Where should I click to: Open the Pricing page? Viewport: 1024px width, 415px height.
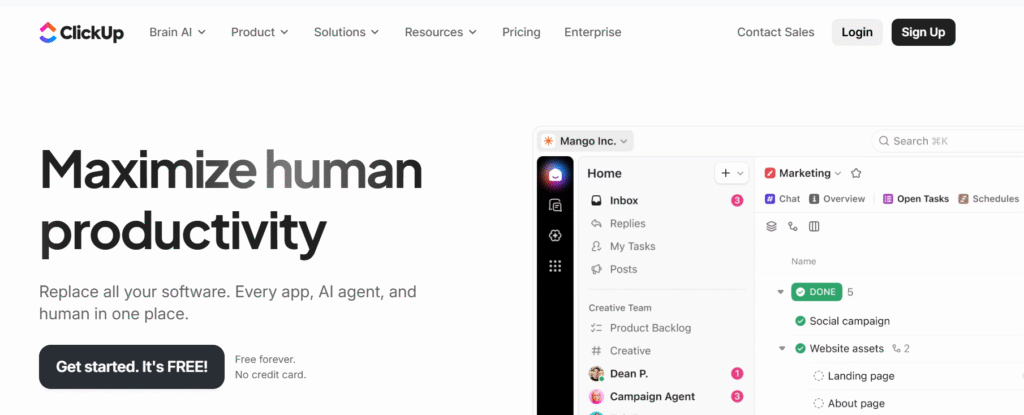click(521, 32)
